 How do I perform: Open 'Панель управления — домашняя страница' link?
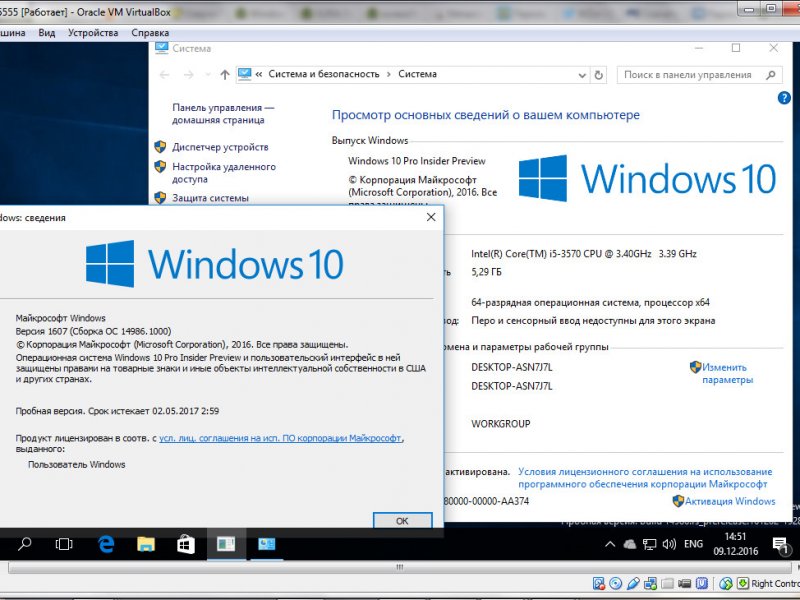click(x=223, y=114)
